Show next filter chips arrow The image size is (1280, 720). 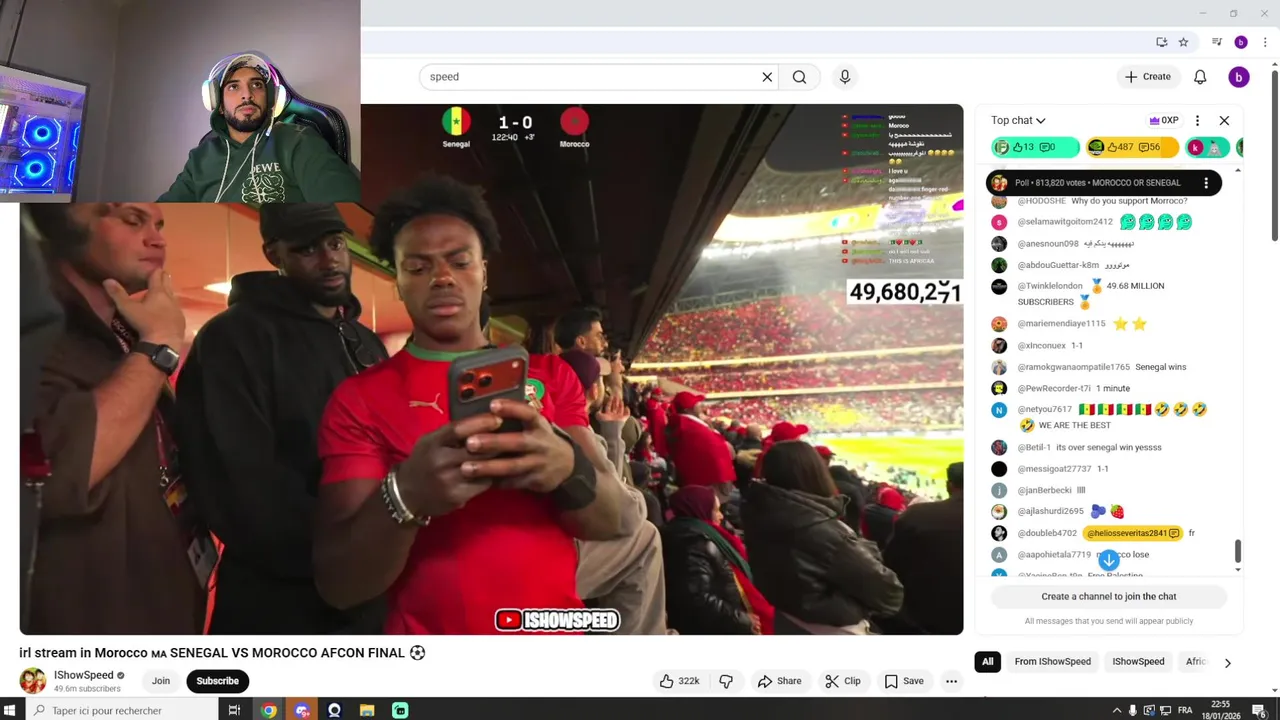point(1227,662)
